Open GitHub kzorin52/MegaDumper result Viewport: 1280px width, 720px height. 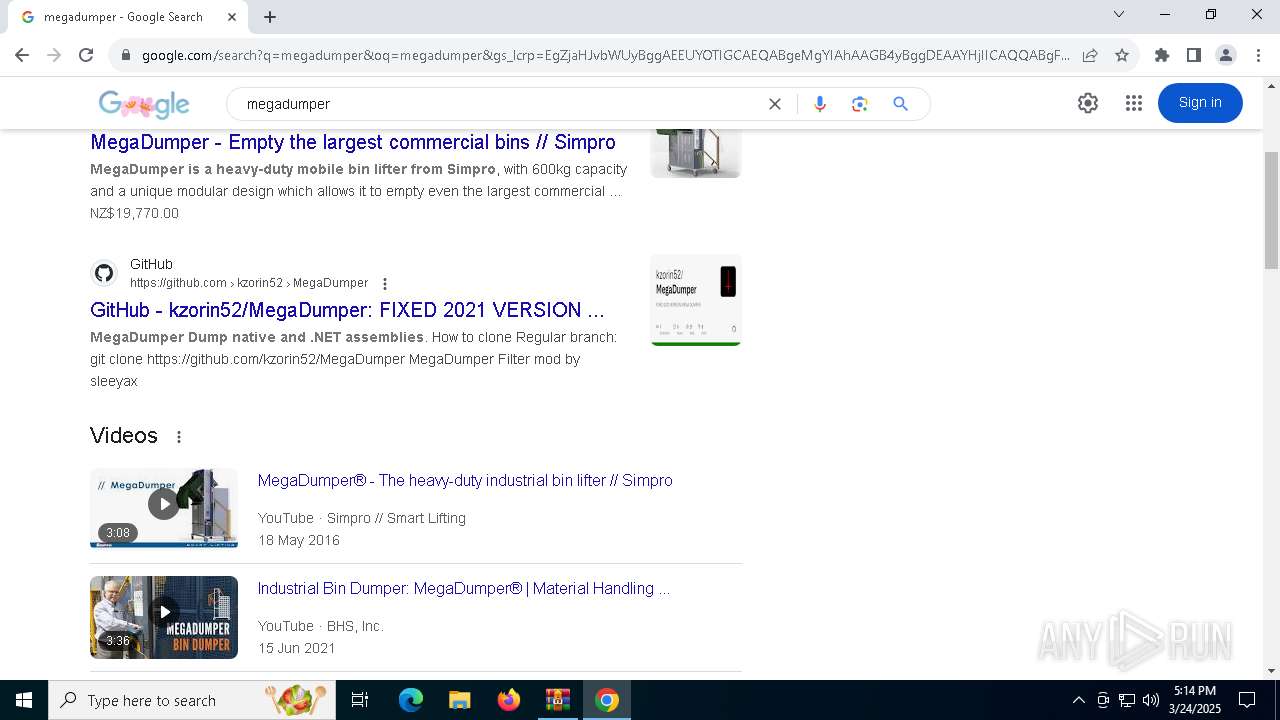[x=347, y=310]
